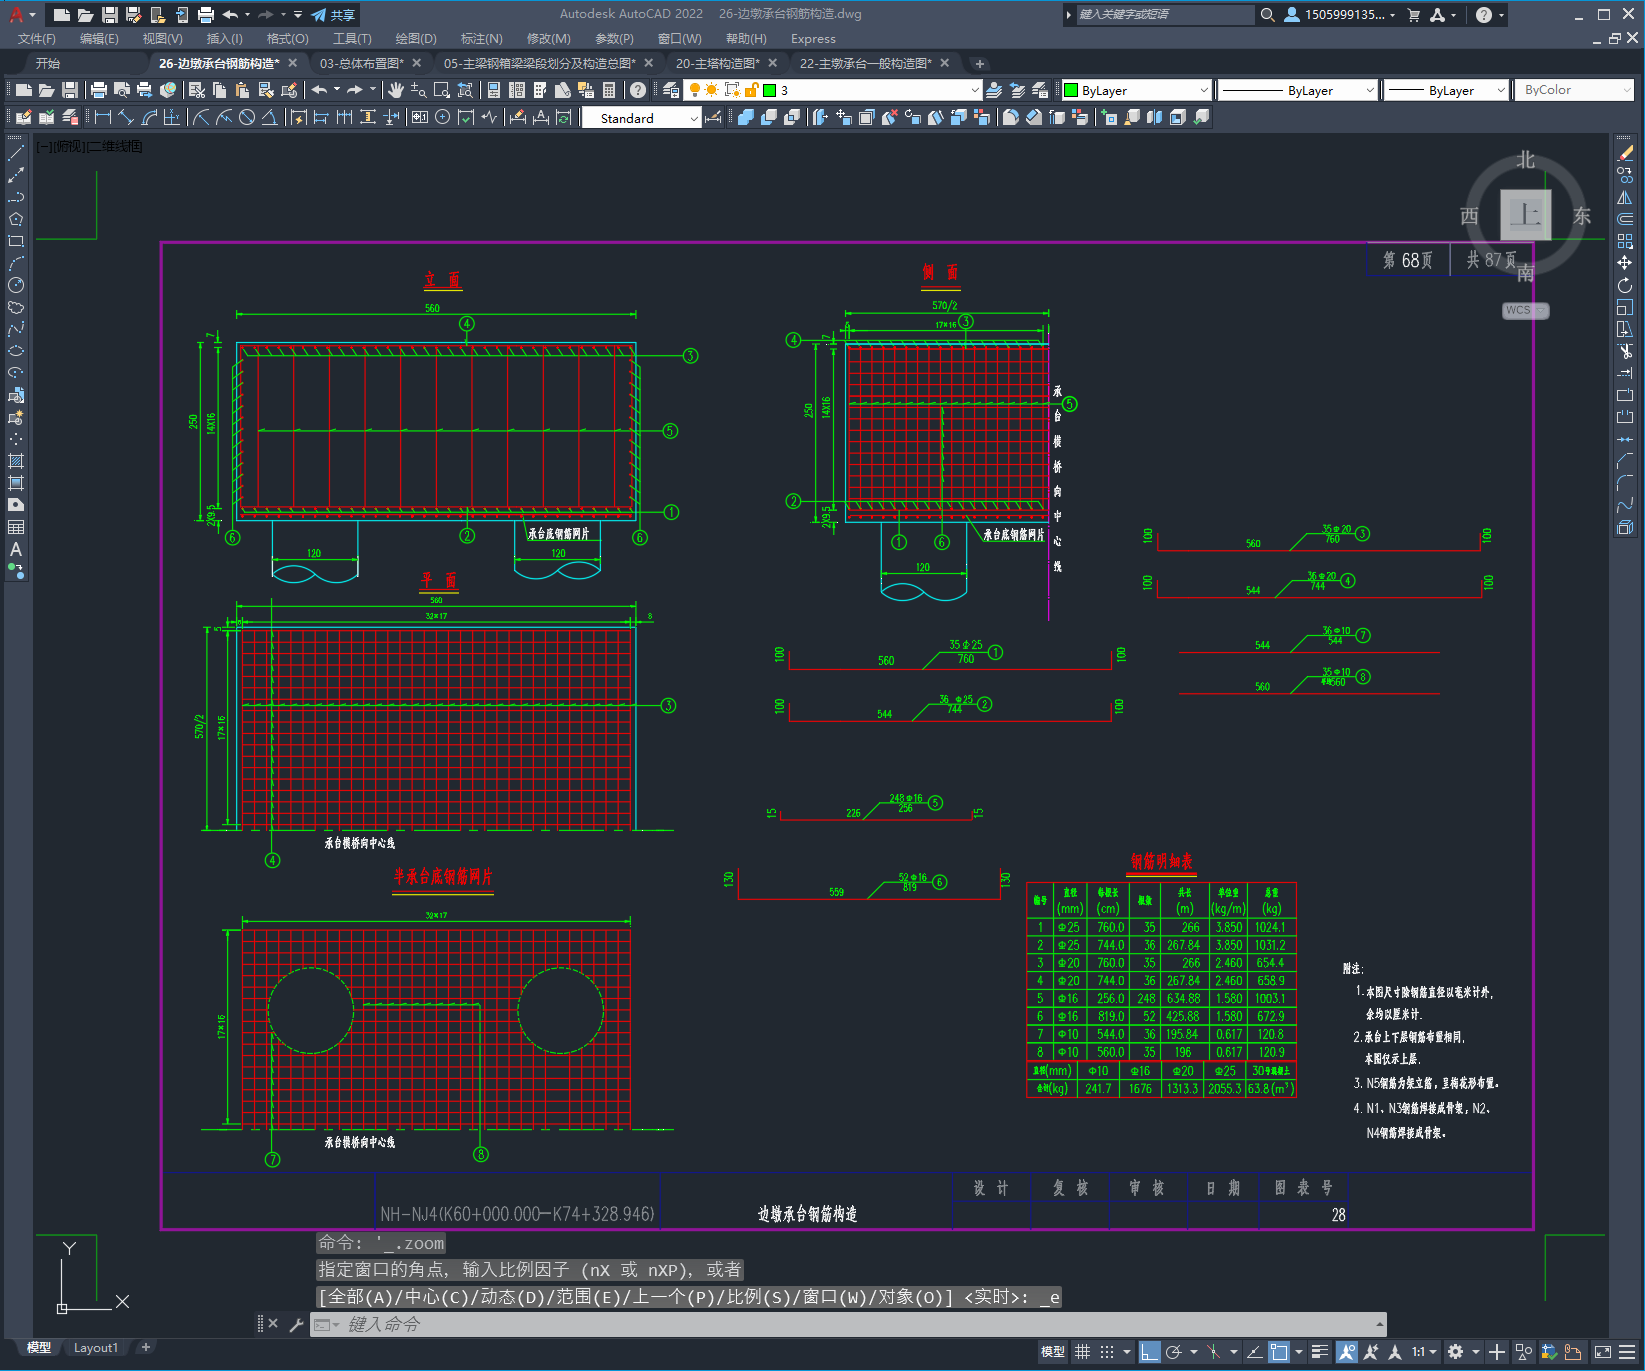This screenshot has width=1645, height=1371.
Task: Toggle Object Snap in status bar
Action: 1279,1352
